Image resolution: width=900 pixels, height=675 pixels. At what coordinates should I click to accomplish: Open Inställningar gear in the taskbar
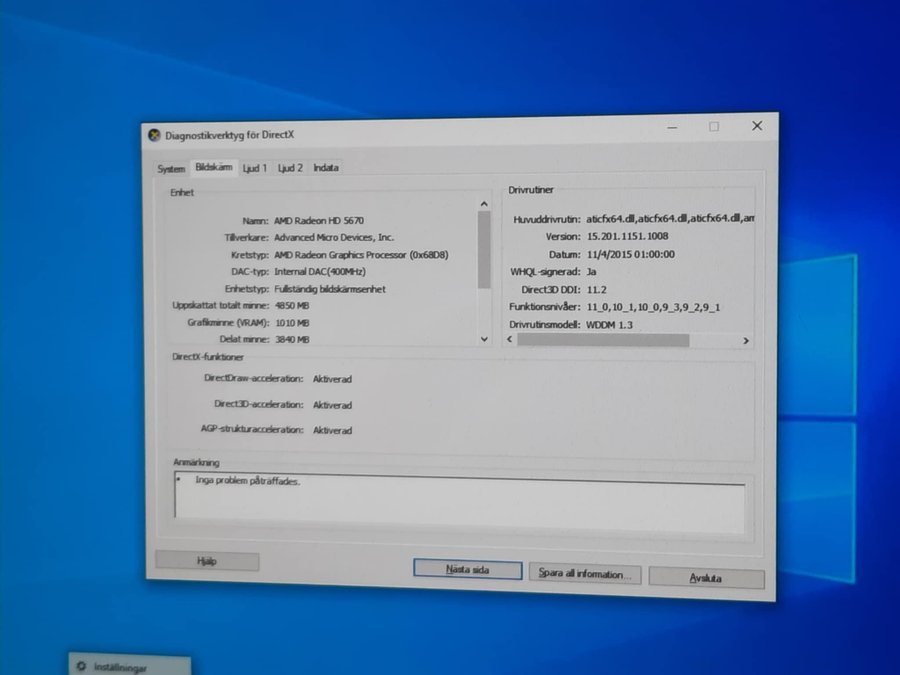click(81, 665)
